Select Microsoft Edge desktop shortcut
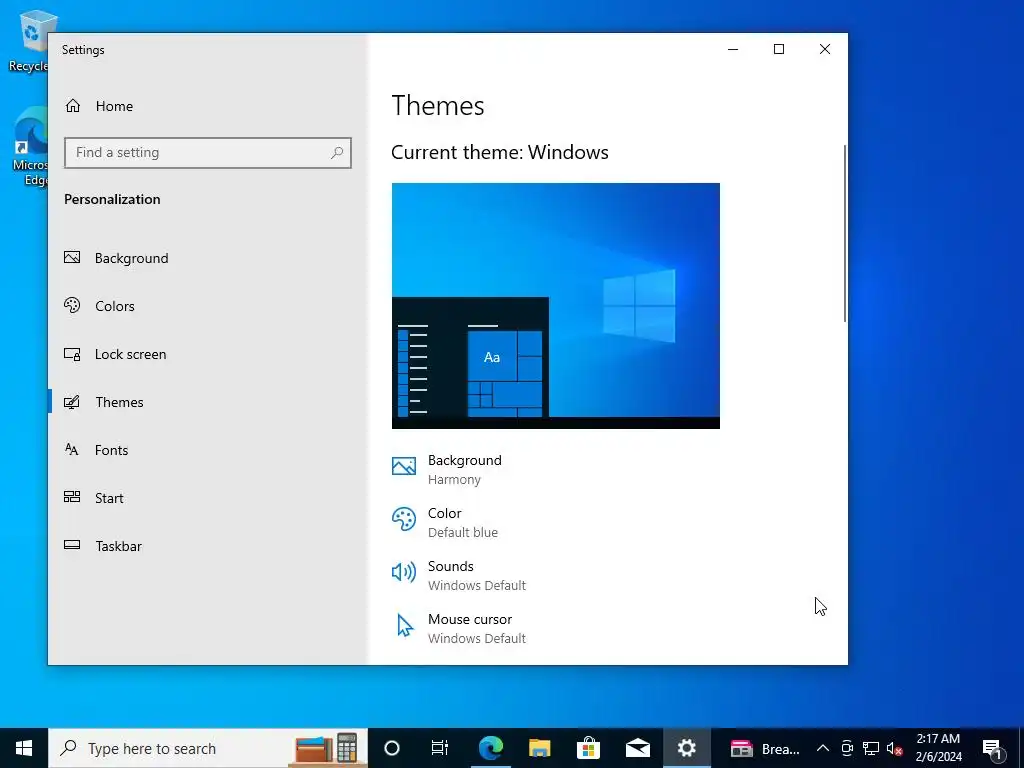Image resolution: width=1024 pixels, height=768 pixels. [30, 147]
